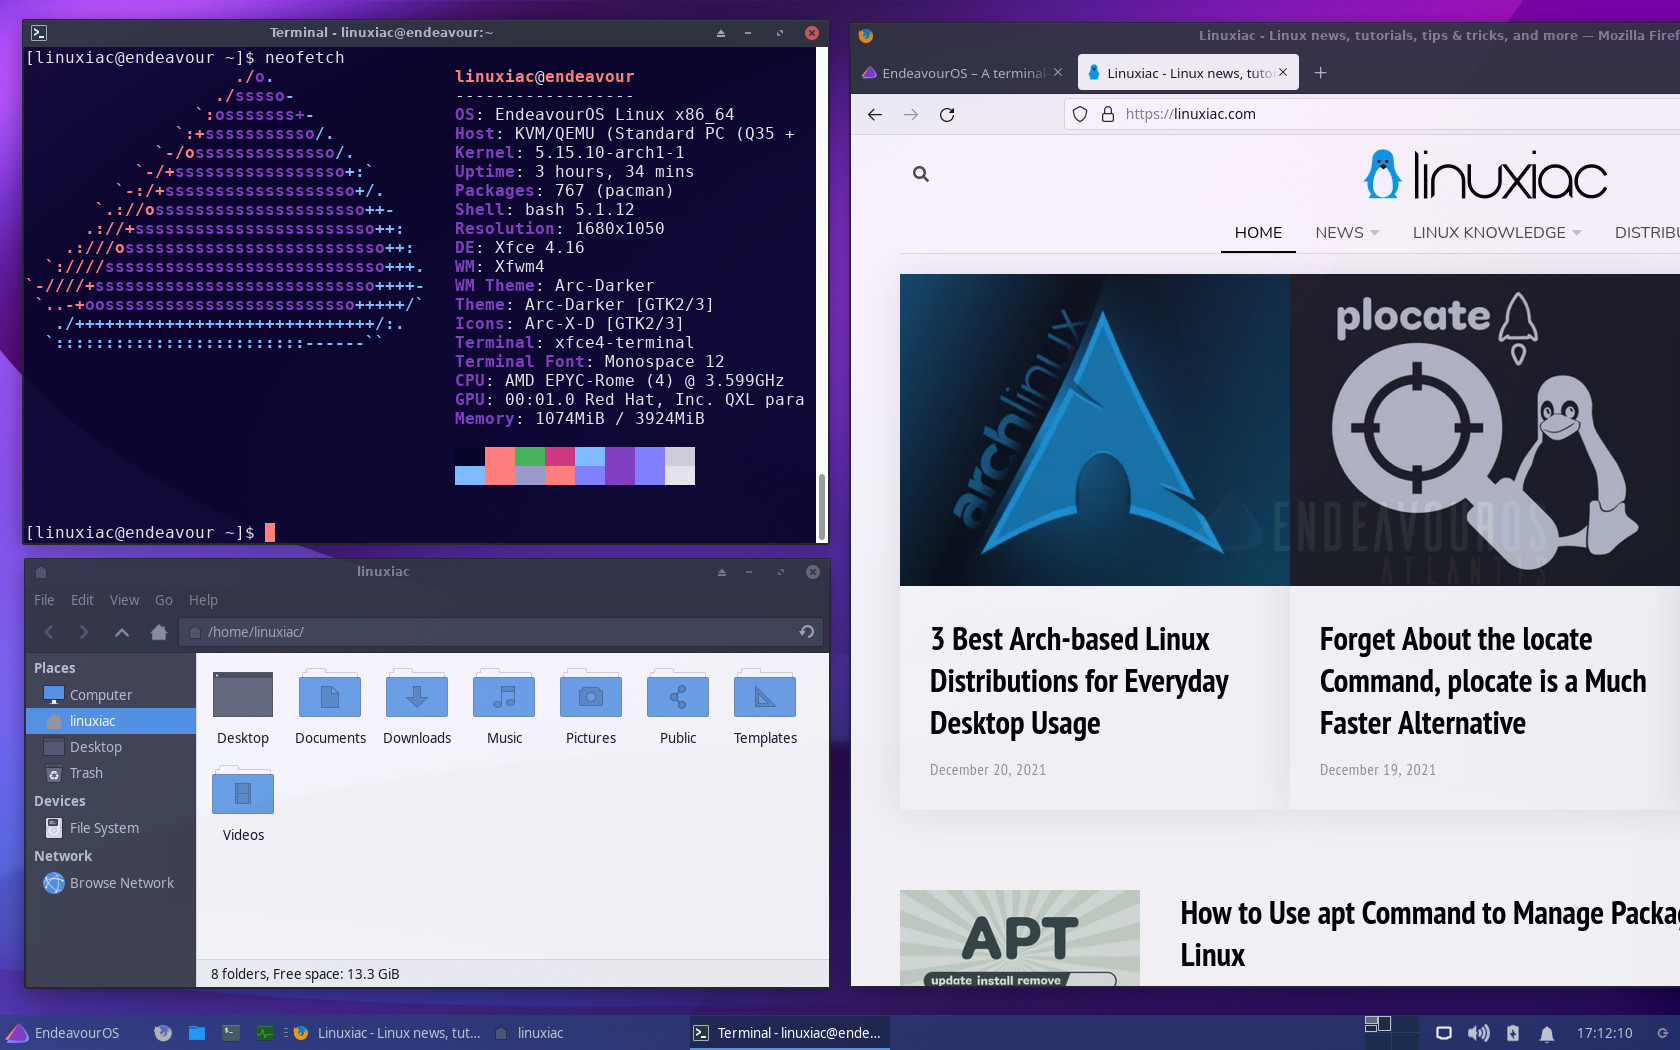
Task: Open the notifications bell in the panel
Action: tap(1546, 1033)
